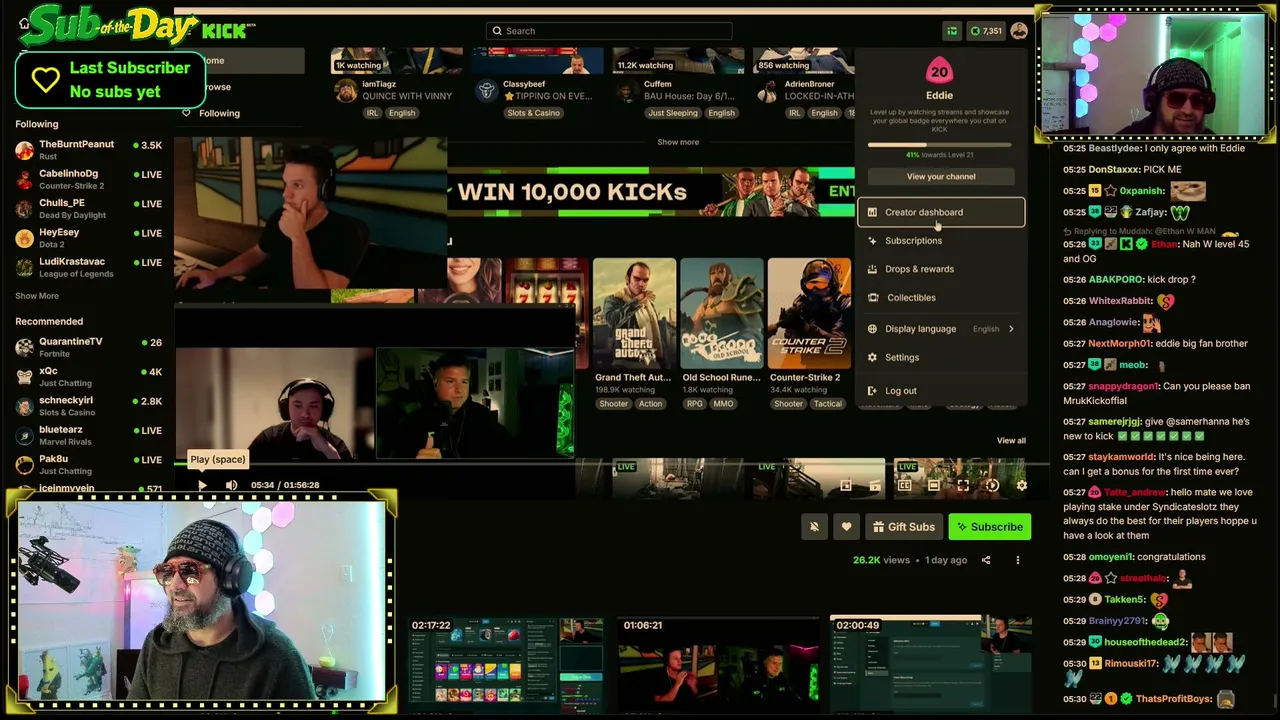Click the green Subscribe button
This screenshot has height=720, width=1280.
[x=989, y=527]
